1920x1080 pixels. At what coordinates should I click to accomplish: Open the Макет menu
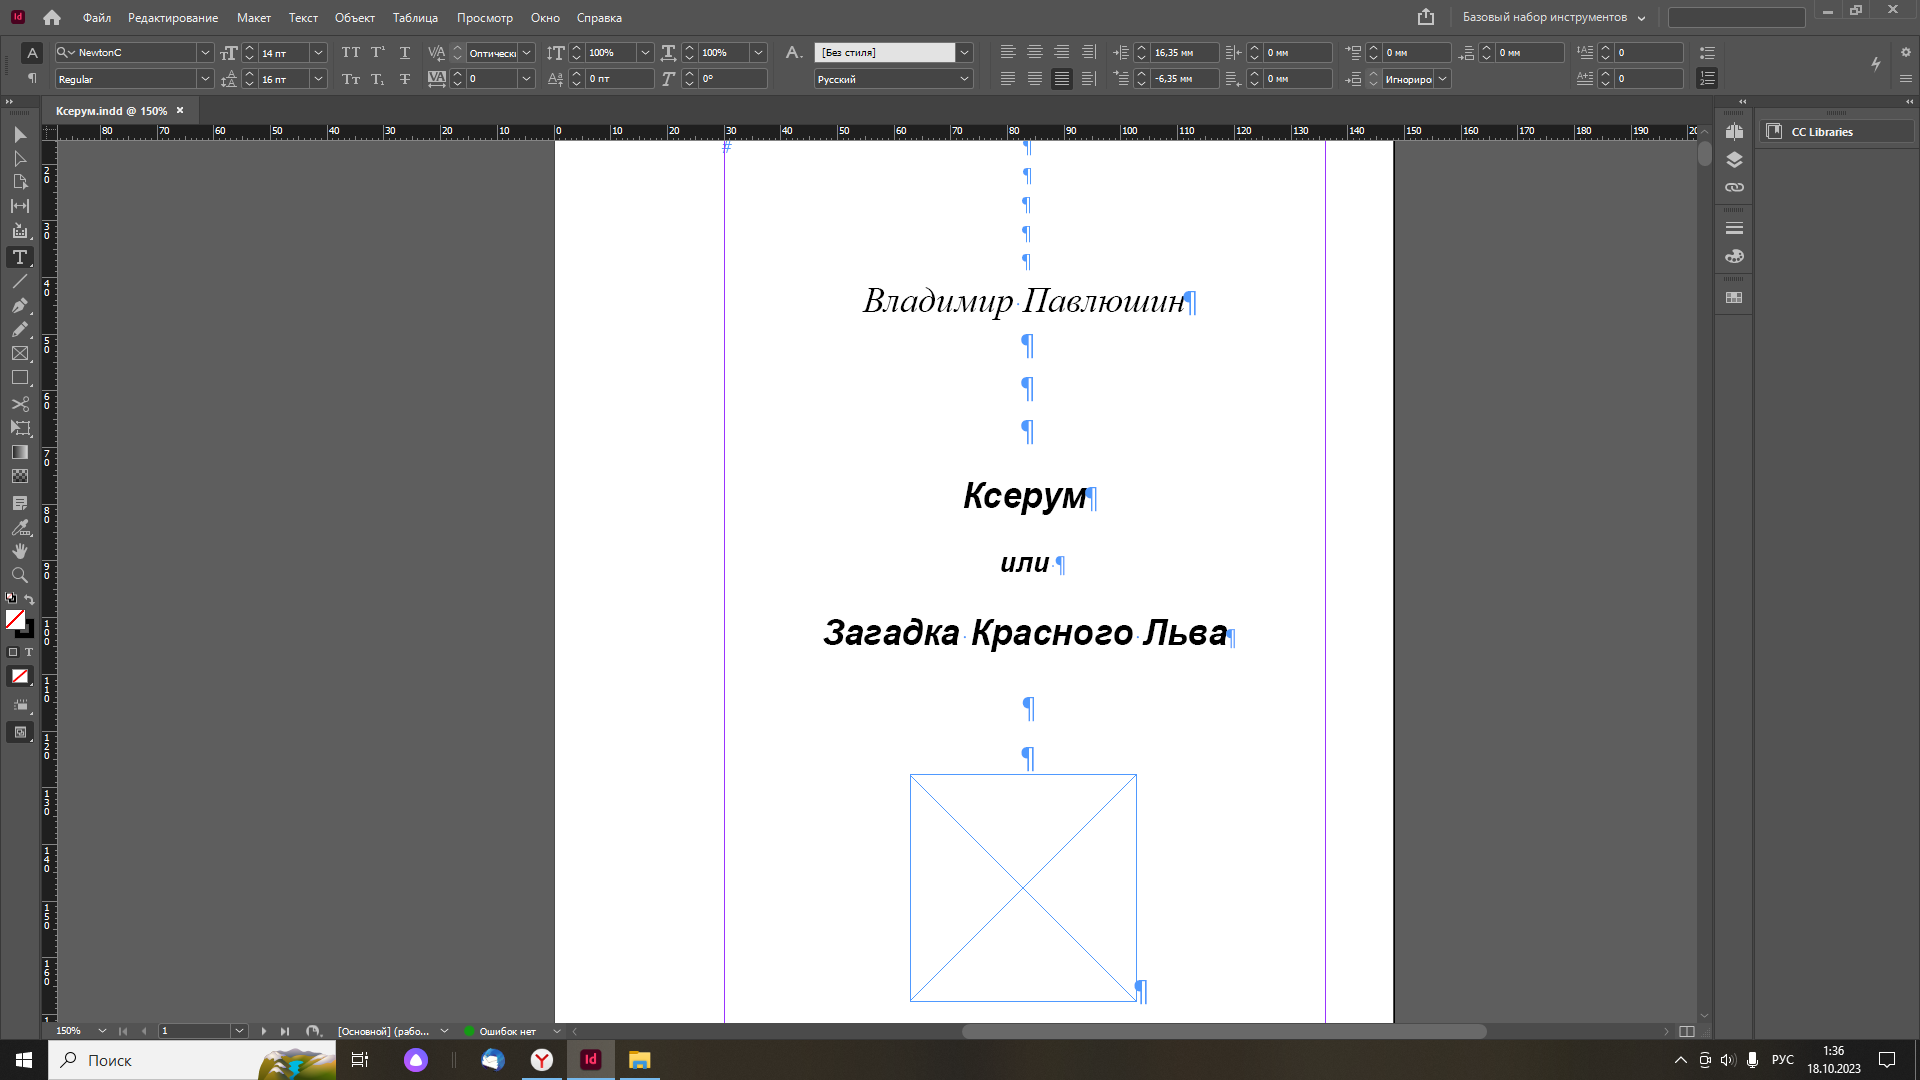(253, 18)
